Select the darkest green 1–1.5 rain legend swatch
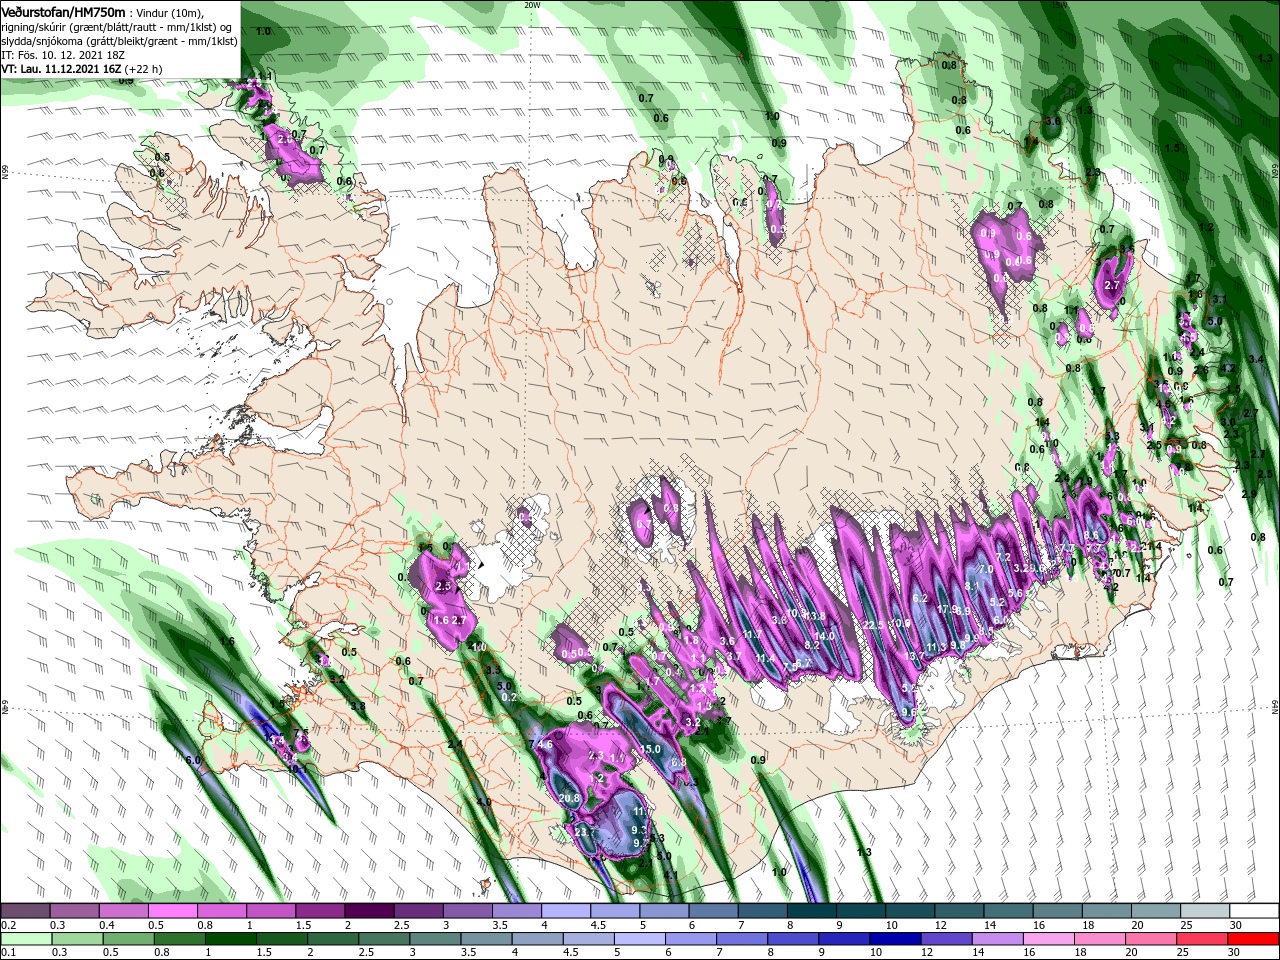This screenshot has width=1280, height=960. click(230, 939)
